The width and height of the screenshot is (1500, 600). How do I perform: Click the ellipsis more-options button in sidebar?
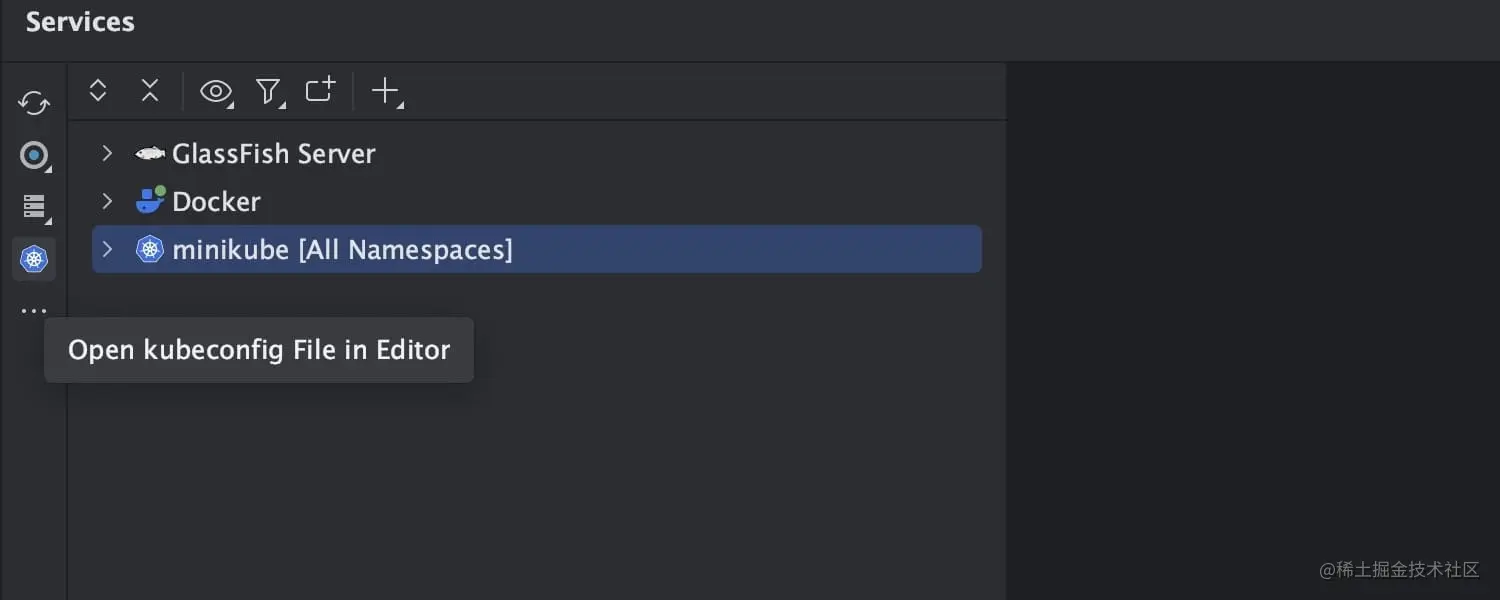point(33,310)
